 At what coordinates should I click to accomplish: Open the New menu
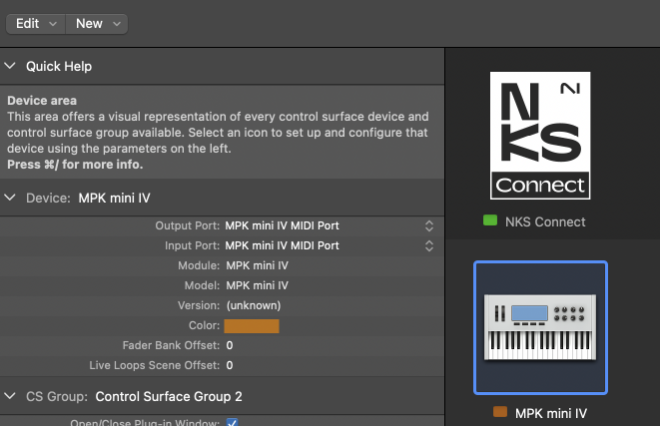coord(97,24)
